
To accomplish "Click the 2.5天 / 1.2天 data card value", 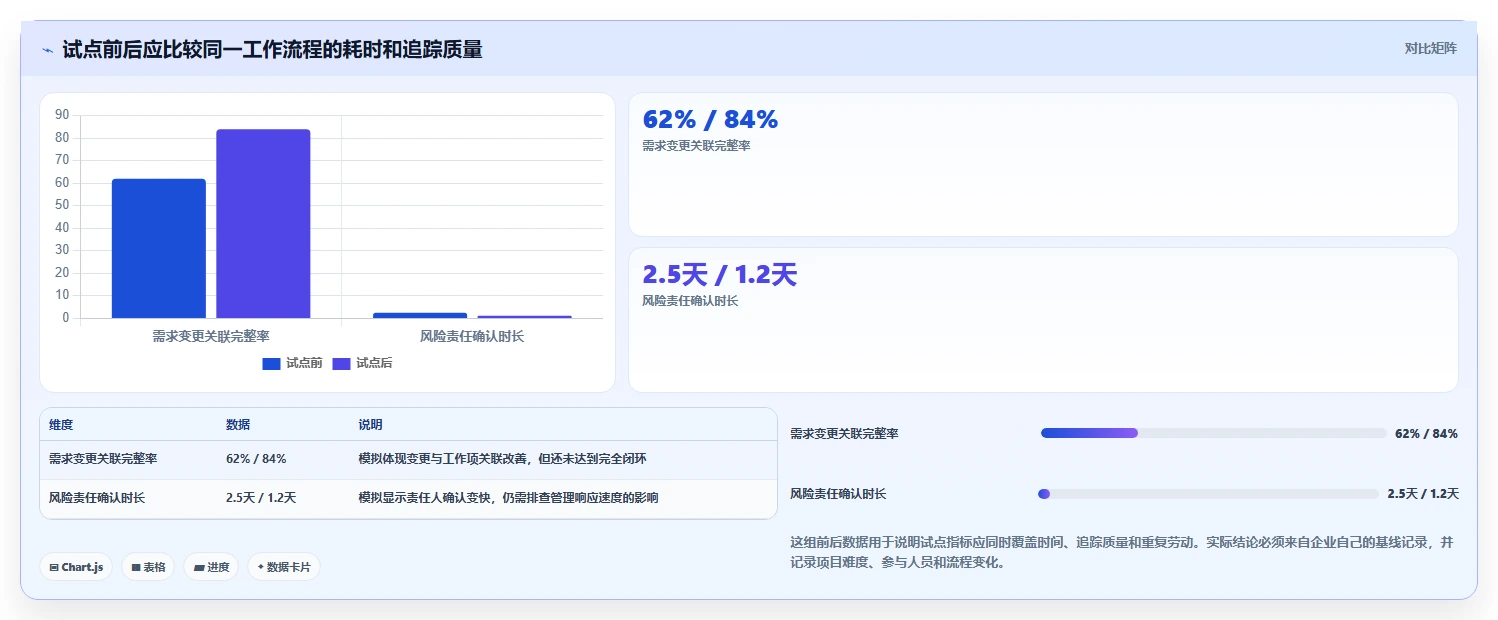I will tap(720, 275).
